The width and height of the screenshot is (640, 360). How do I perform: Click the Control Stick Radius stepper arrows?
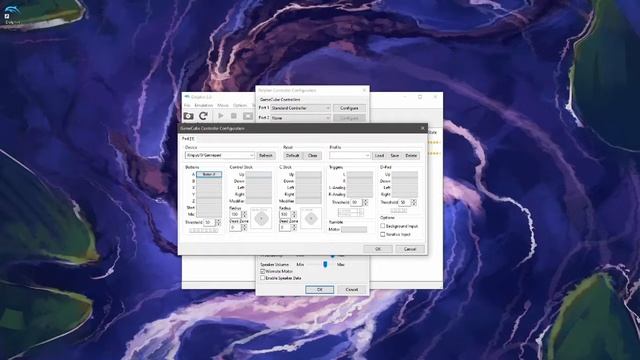244,214
